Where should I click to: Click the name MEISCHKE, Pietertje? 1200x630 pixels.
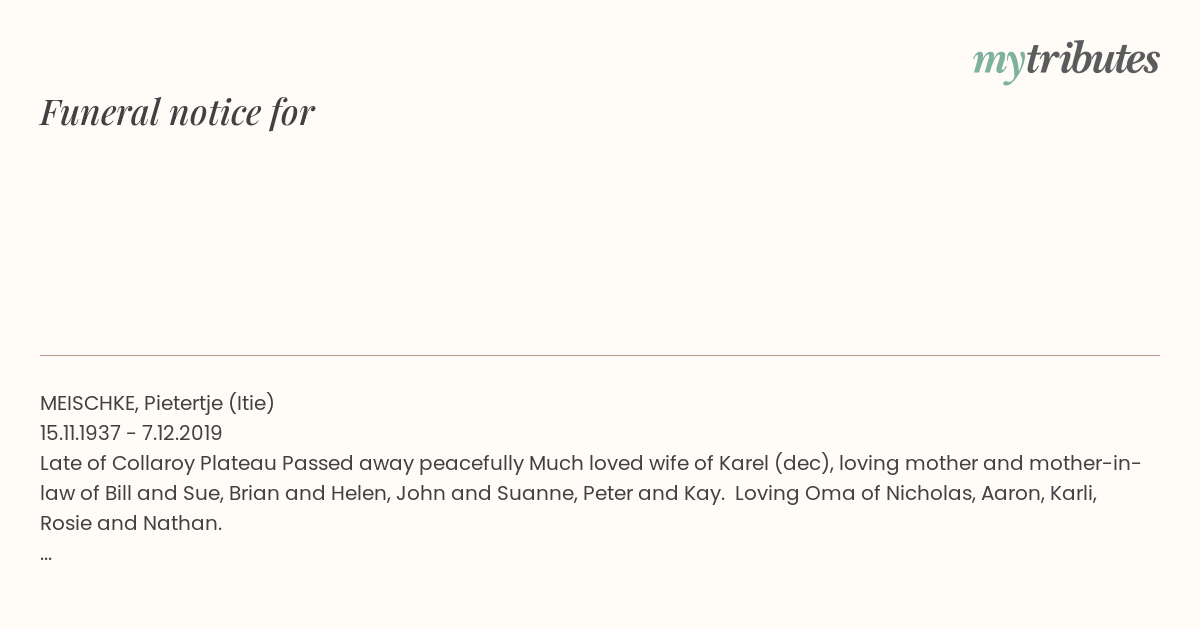131,403
